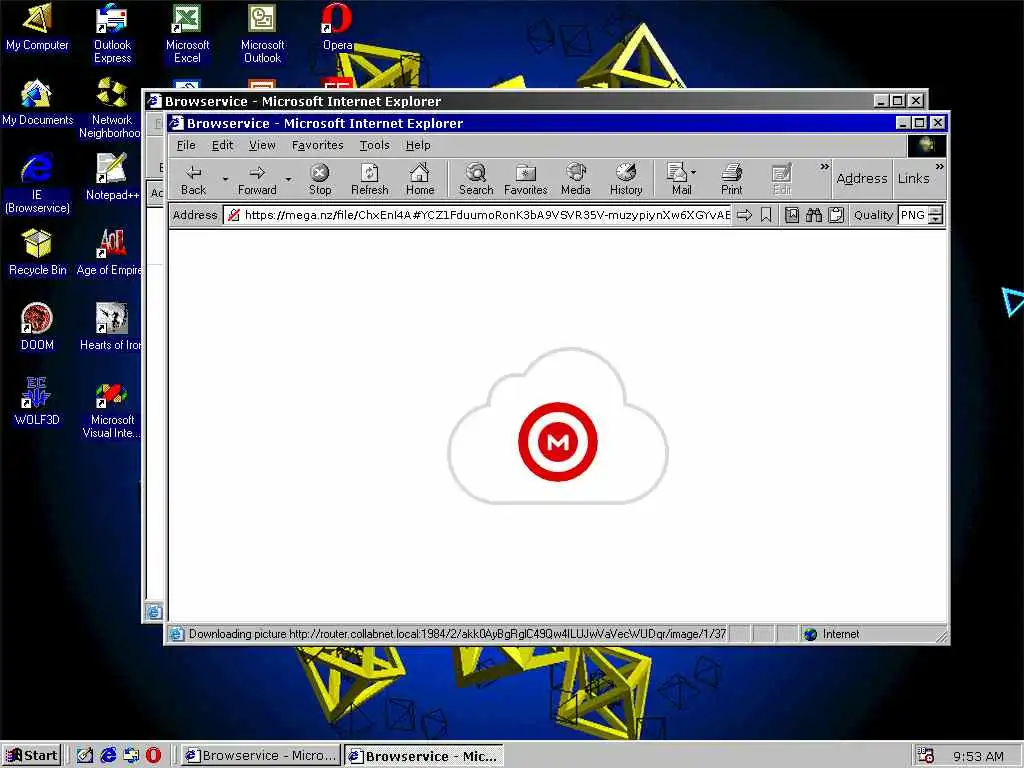Print the current page
This screenshot has height=768, width=1024.
731,180
